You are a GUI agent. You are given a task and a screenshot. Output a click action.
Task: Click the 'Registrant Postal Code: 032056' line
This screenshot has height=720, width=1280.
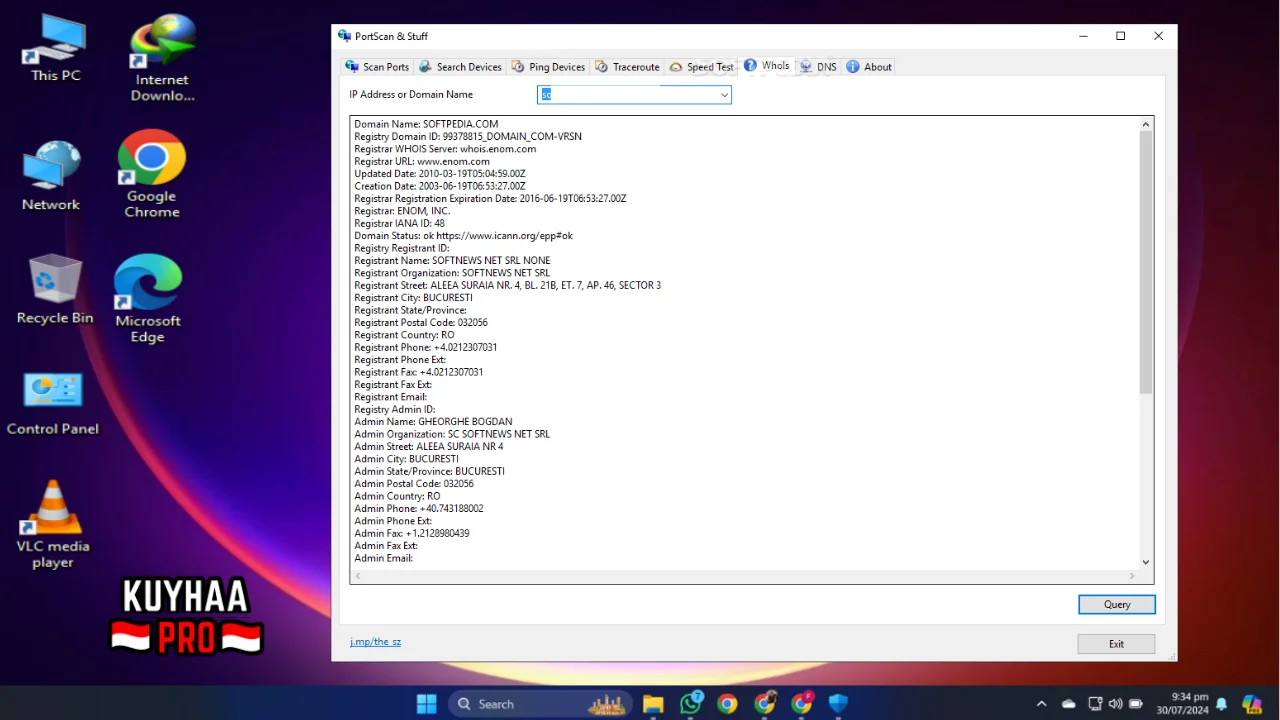tap(421, 323)
